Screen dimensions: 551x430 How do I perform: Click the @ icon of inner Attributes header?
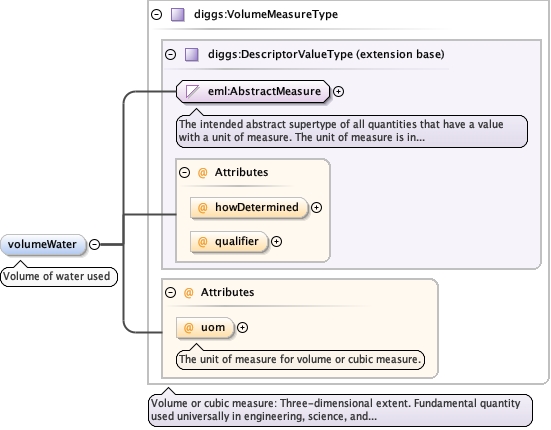(202, 172)
